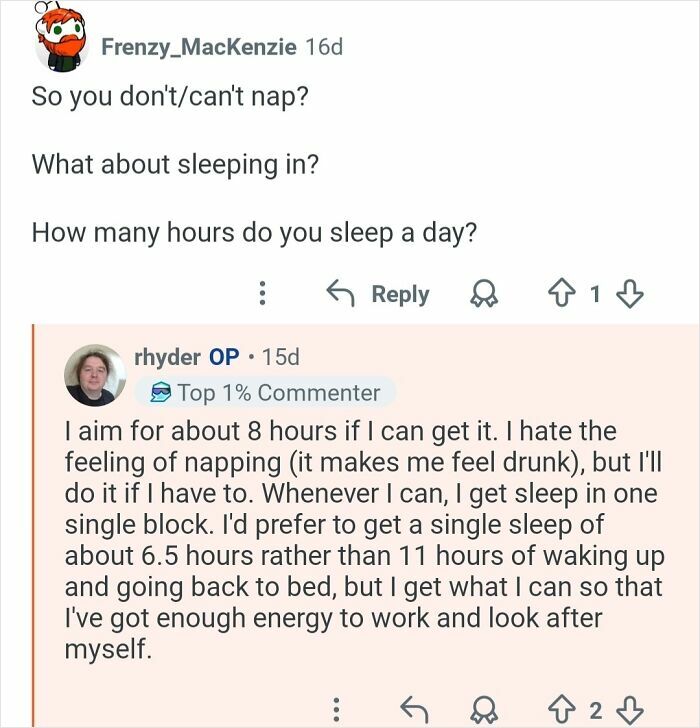Give an award to Frenzy_MacKenzie's comment
Viewport: 700px width, 728px height.
tap(487, 294)
